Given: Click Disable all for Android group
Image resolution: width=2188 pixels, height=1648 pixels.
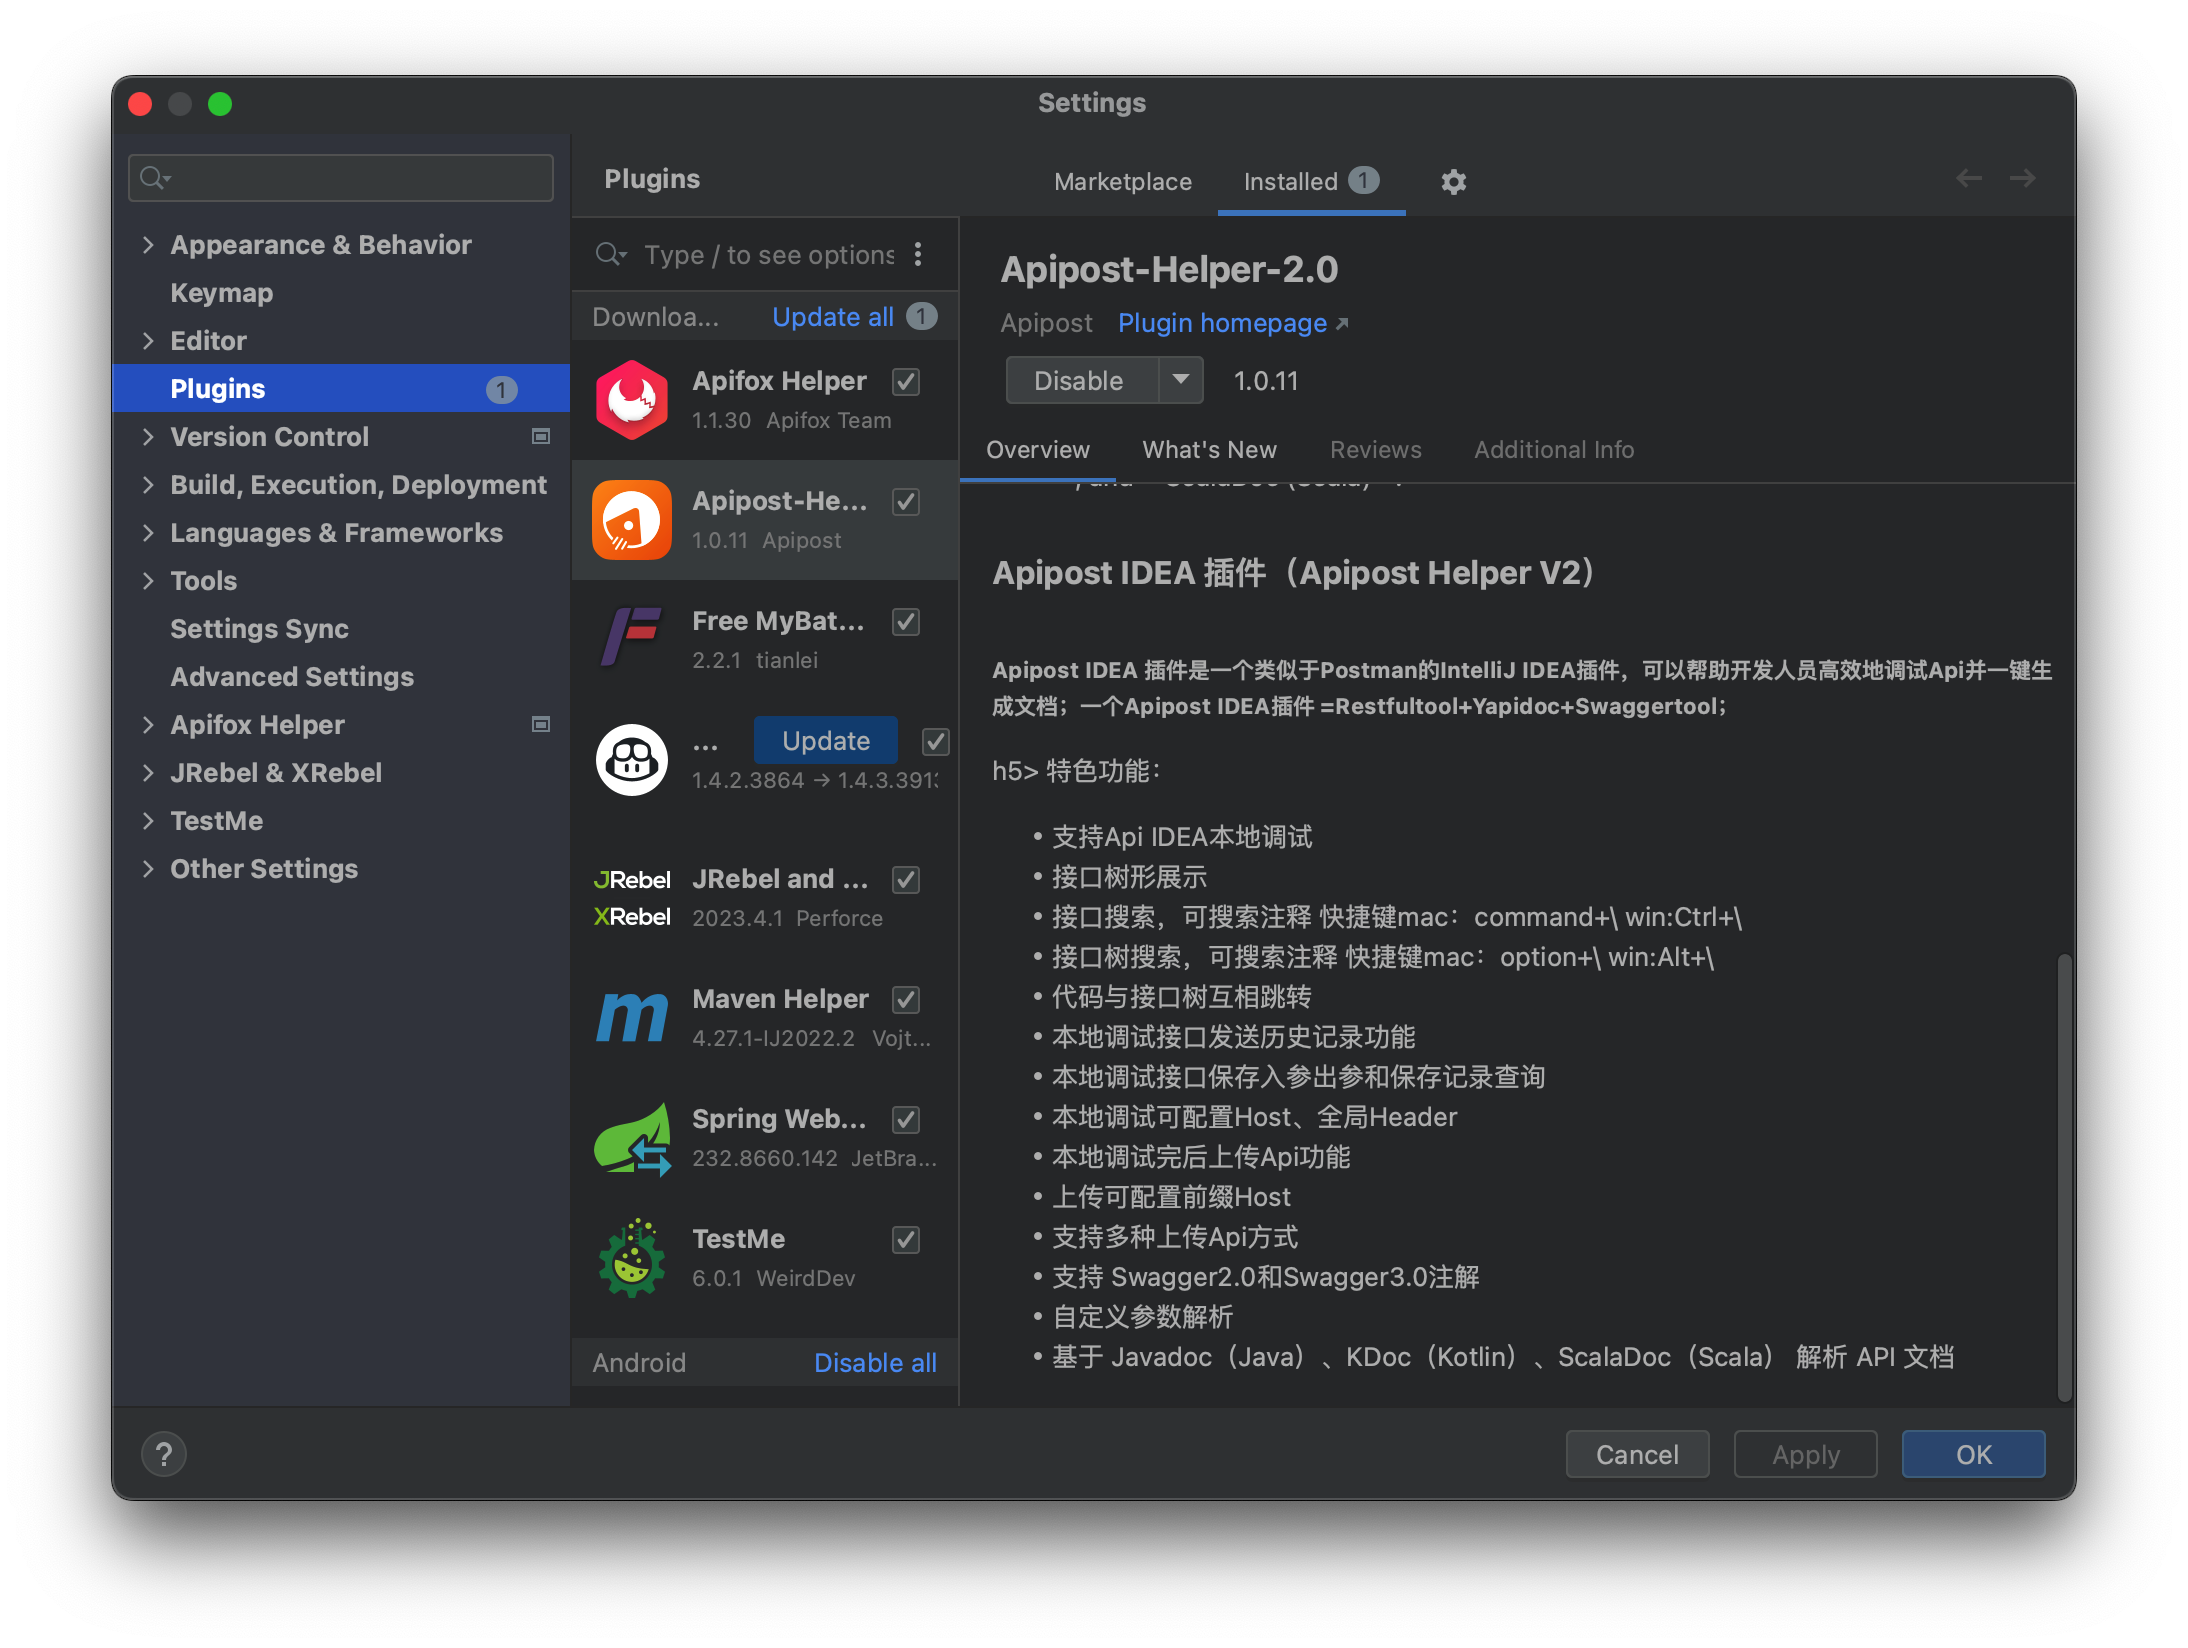Looking at the screenshot, I should 875,1363.
